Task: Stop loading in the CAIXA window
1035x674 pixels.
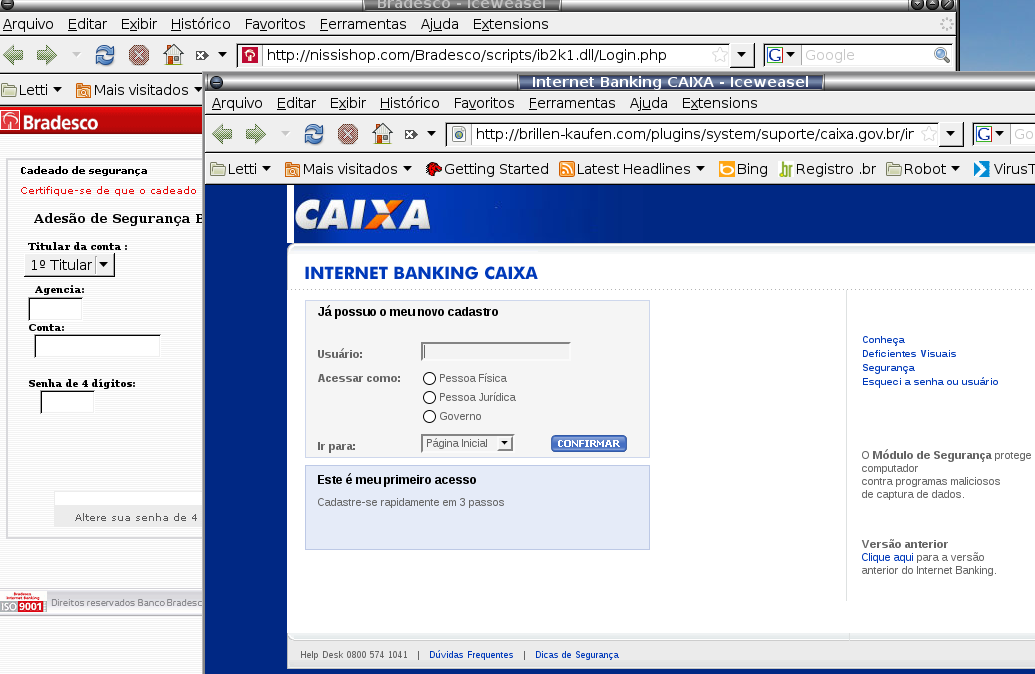Action: 348,134
